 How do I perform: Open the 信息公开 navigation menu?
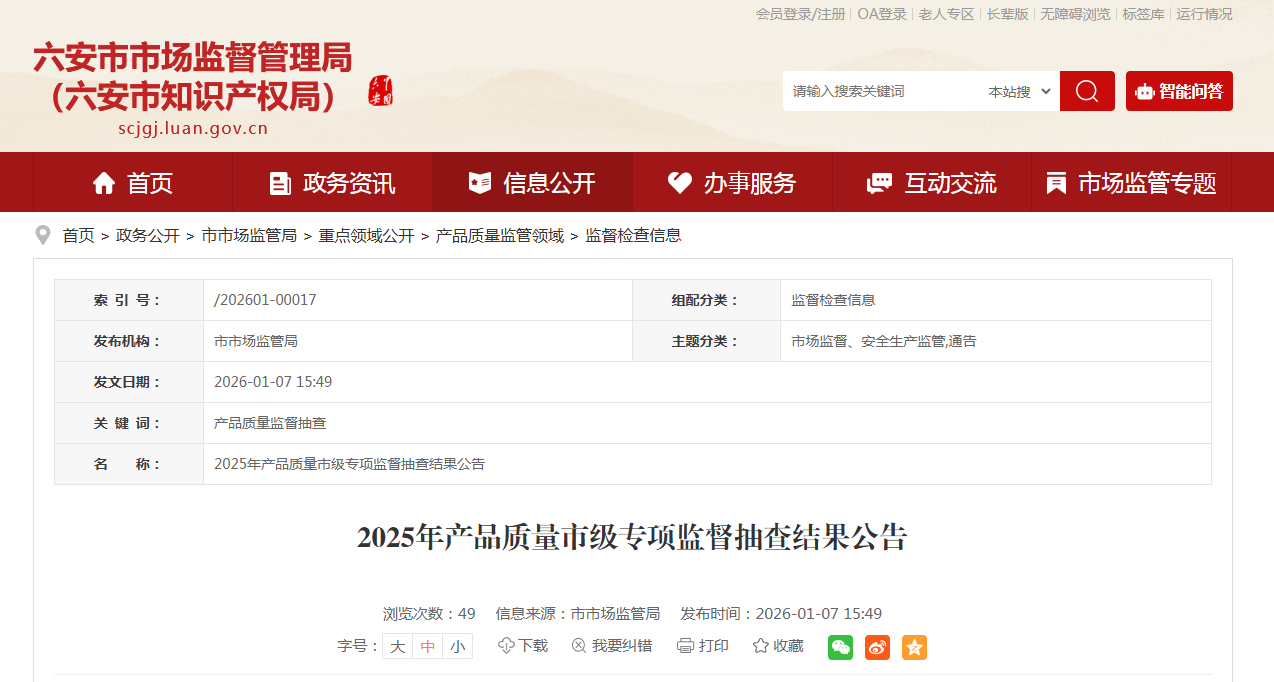532,183
